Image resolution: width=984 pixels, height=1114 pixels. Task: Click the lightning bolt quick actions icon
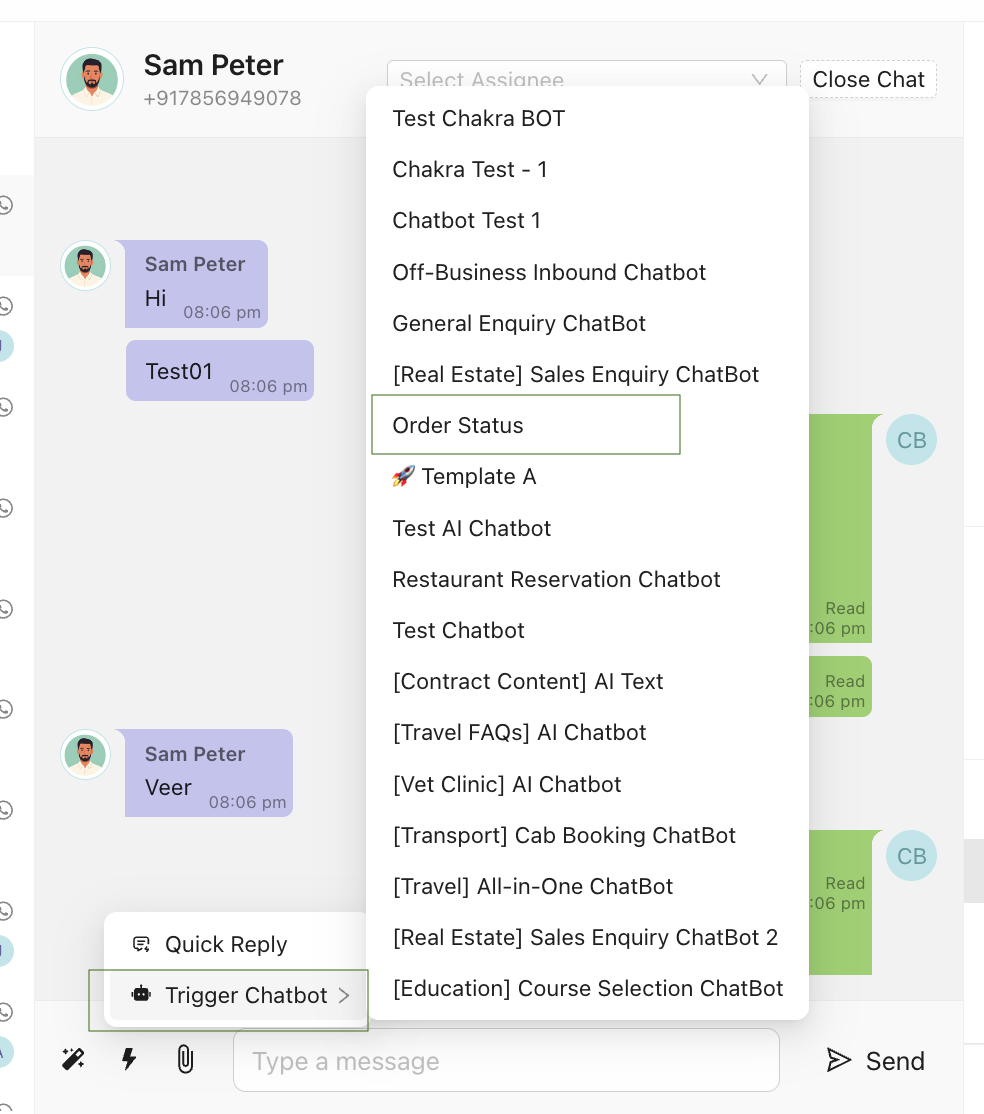coord(129,1060)
